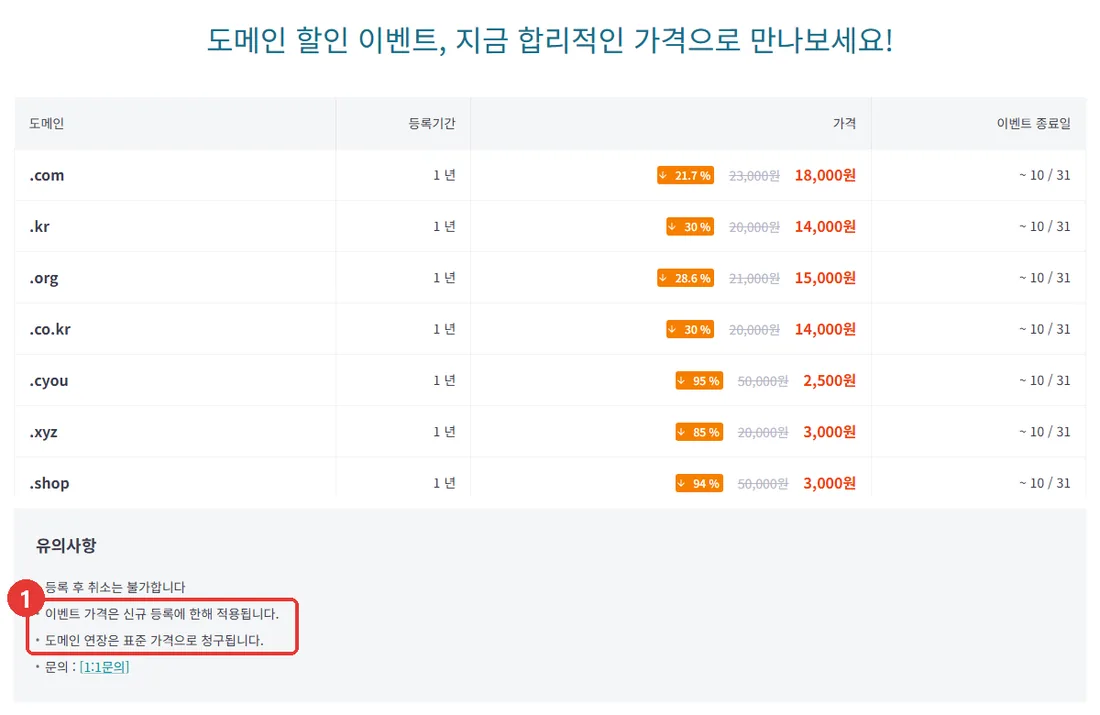The image size is (1100, 715).
Task: Click the 14,000원 price in .co.kr row
Action: [x=825, y=329]
